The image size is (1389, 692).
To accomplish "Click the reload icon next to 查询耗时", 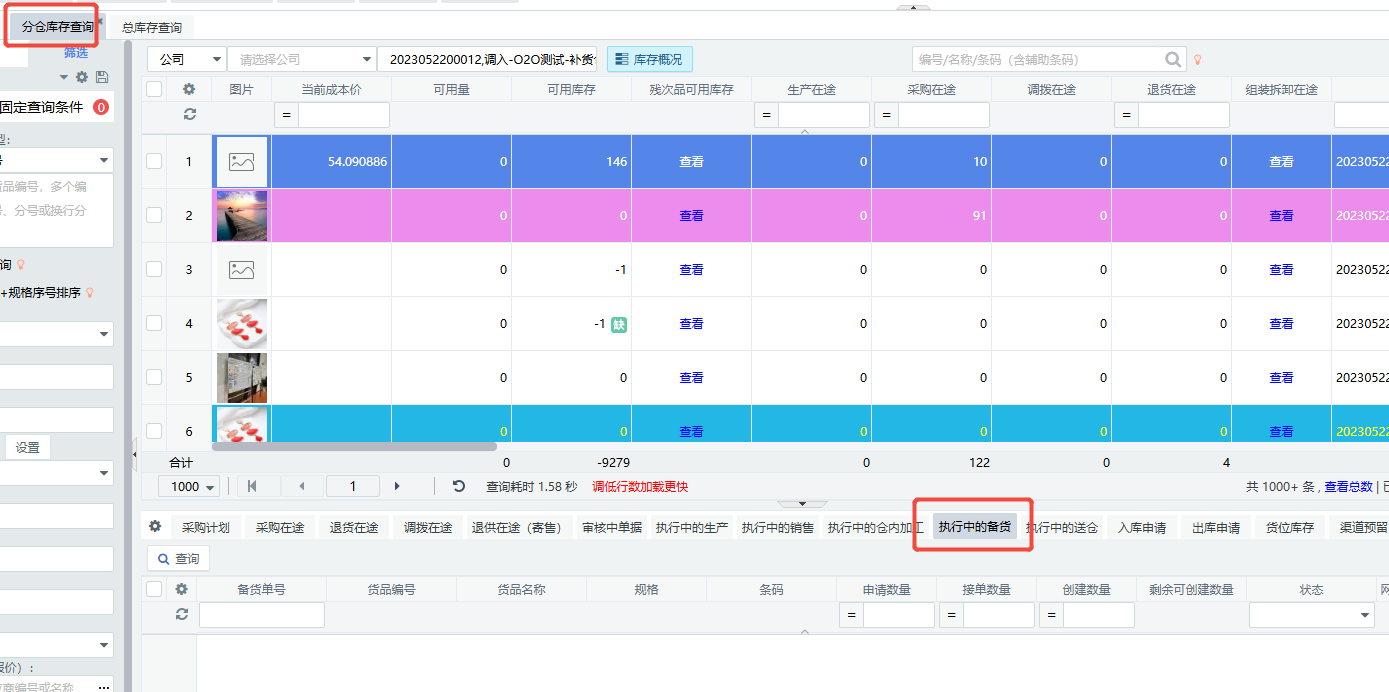I will [x=459, y=486].
